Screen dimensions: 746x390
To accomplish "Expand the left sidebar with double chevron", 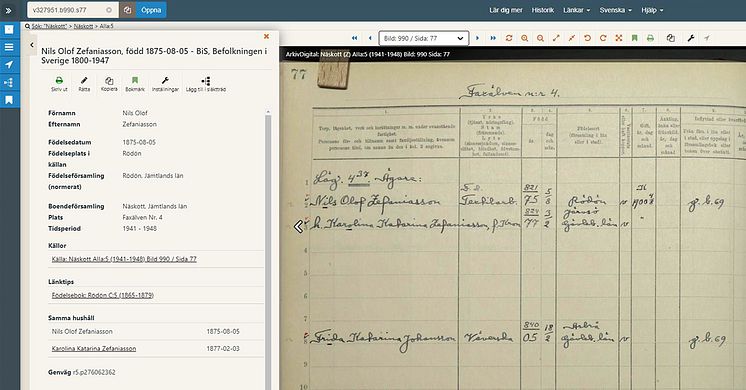I will (9, 10).
